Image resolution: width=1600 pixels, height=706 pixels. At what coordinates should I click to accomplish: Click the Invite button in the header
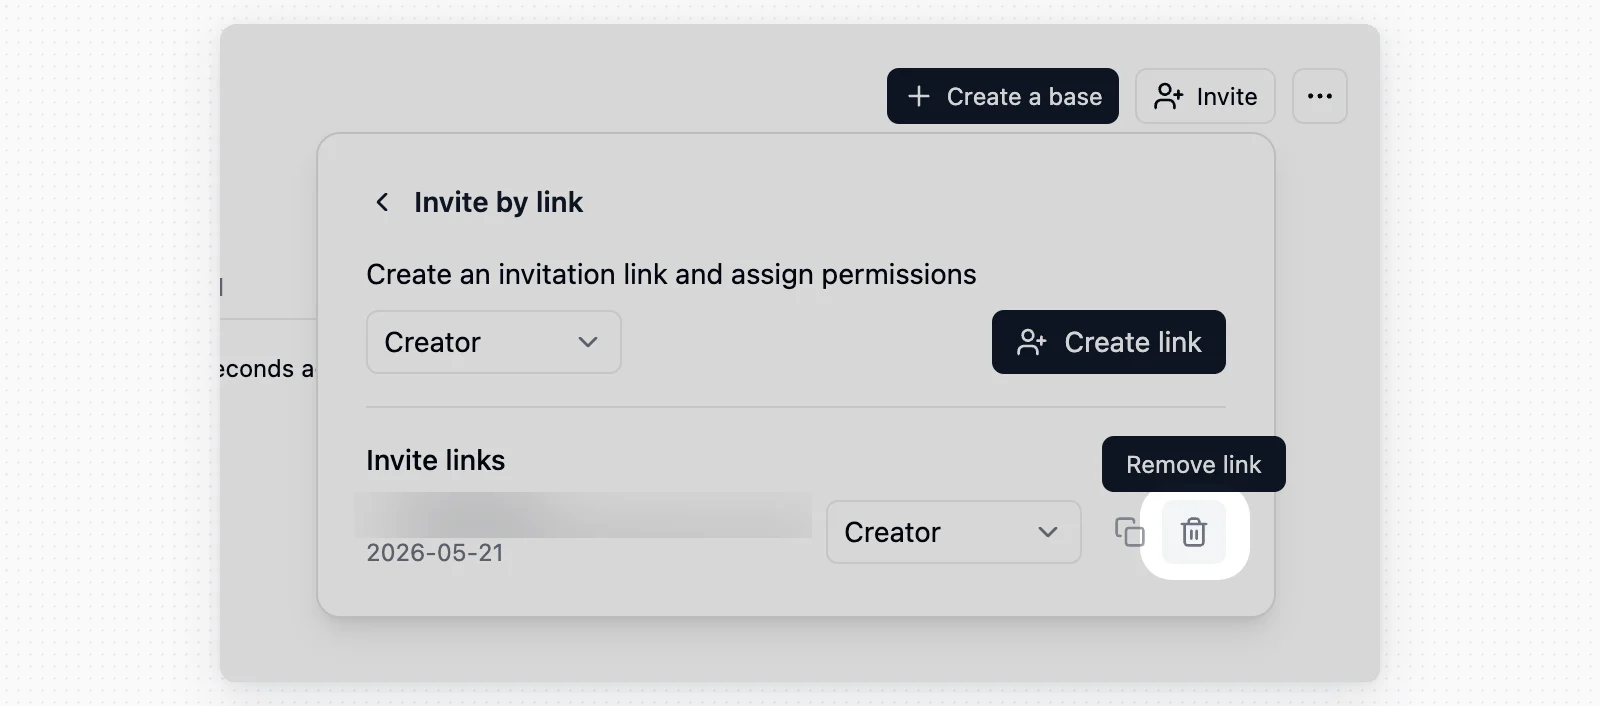point(1205,96)
